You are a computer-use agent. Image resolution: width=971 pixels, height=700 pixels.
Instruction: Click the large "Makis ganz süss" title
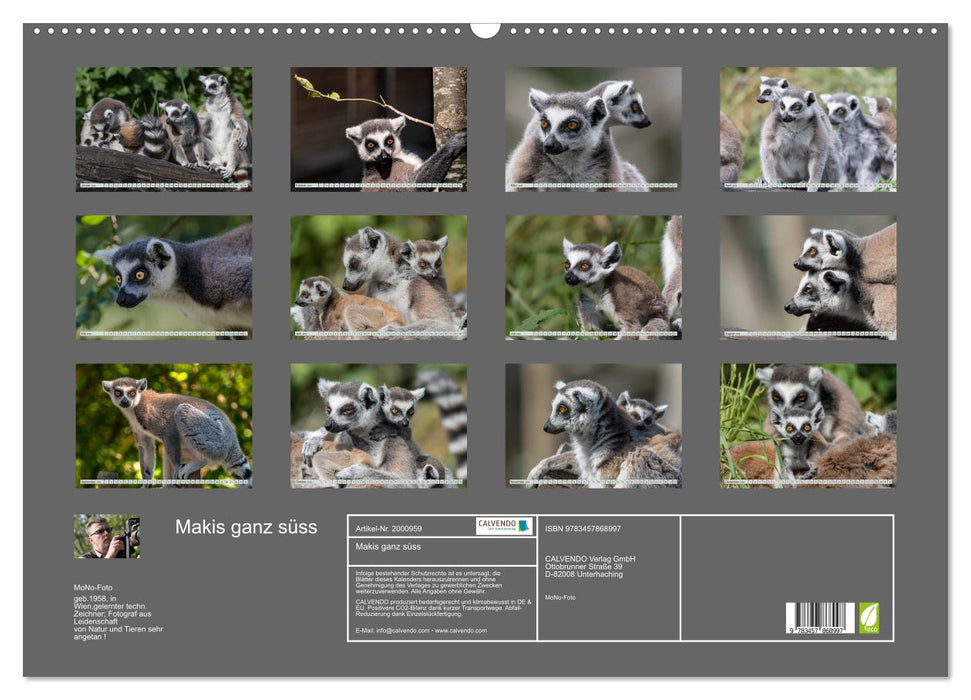[246, 527]
